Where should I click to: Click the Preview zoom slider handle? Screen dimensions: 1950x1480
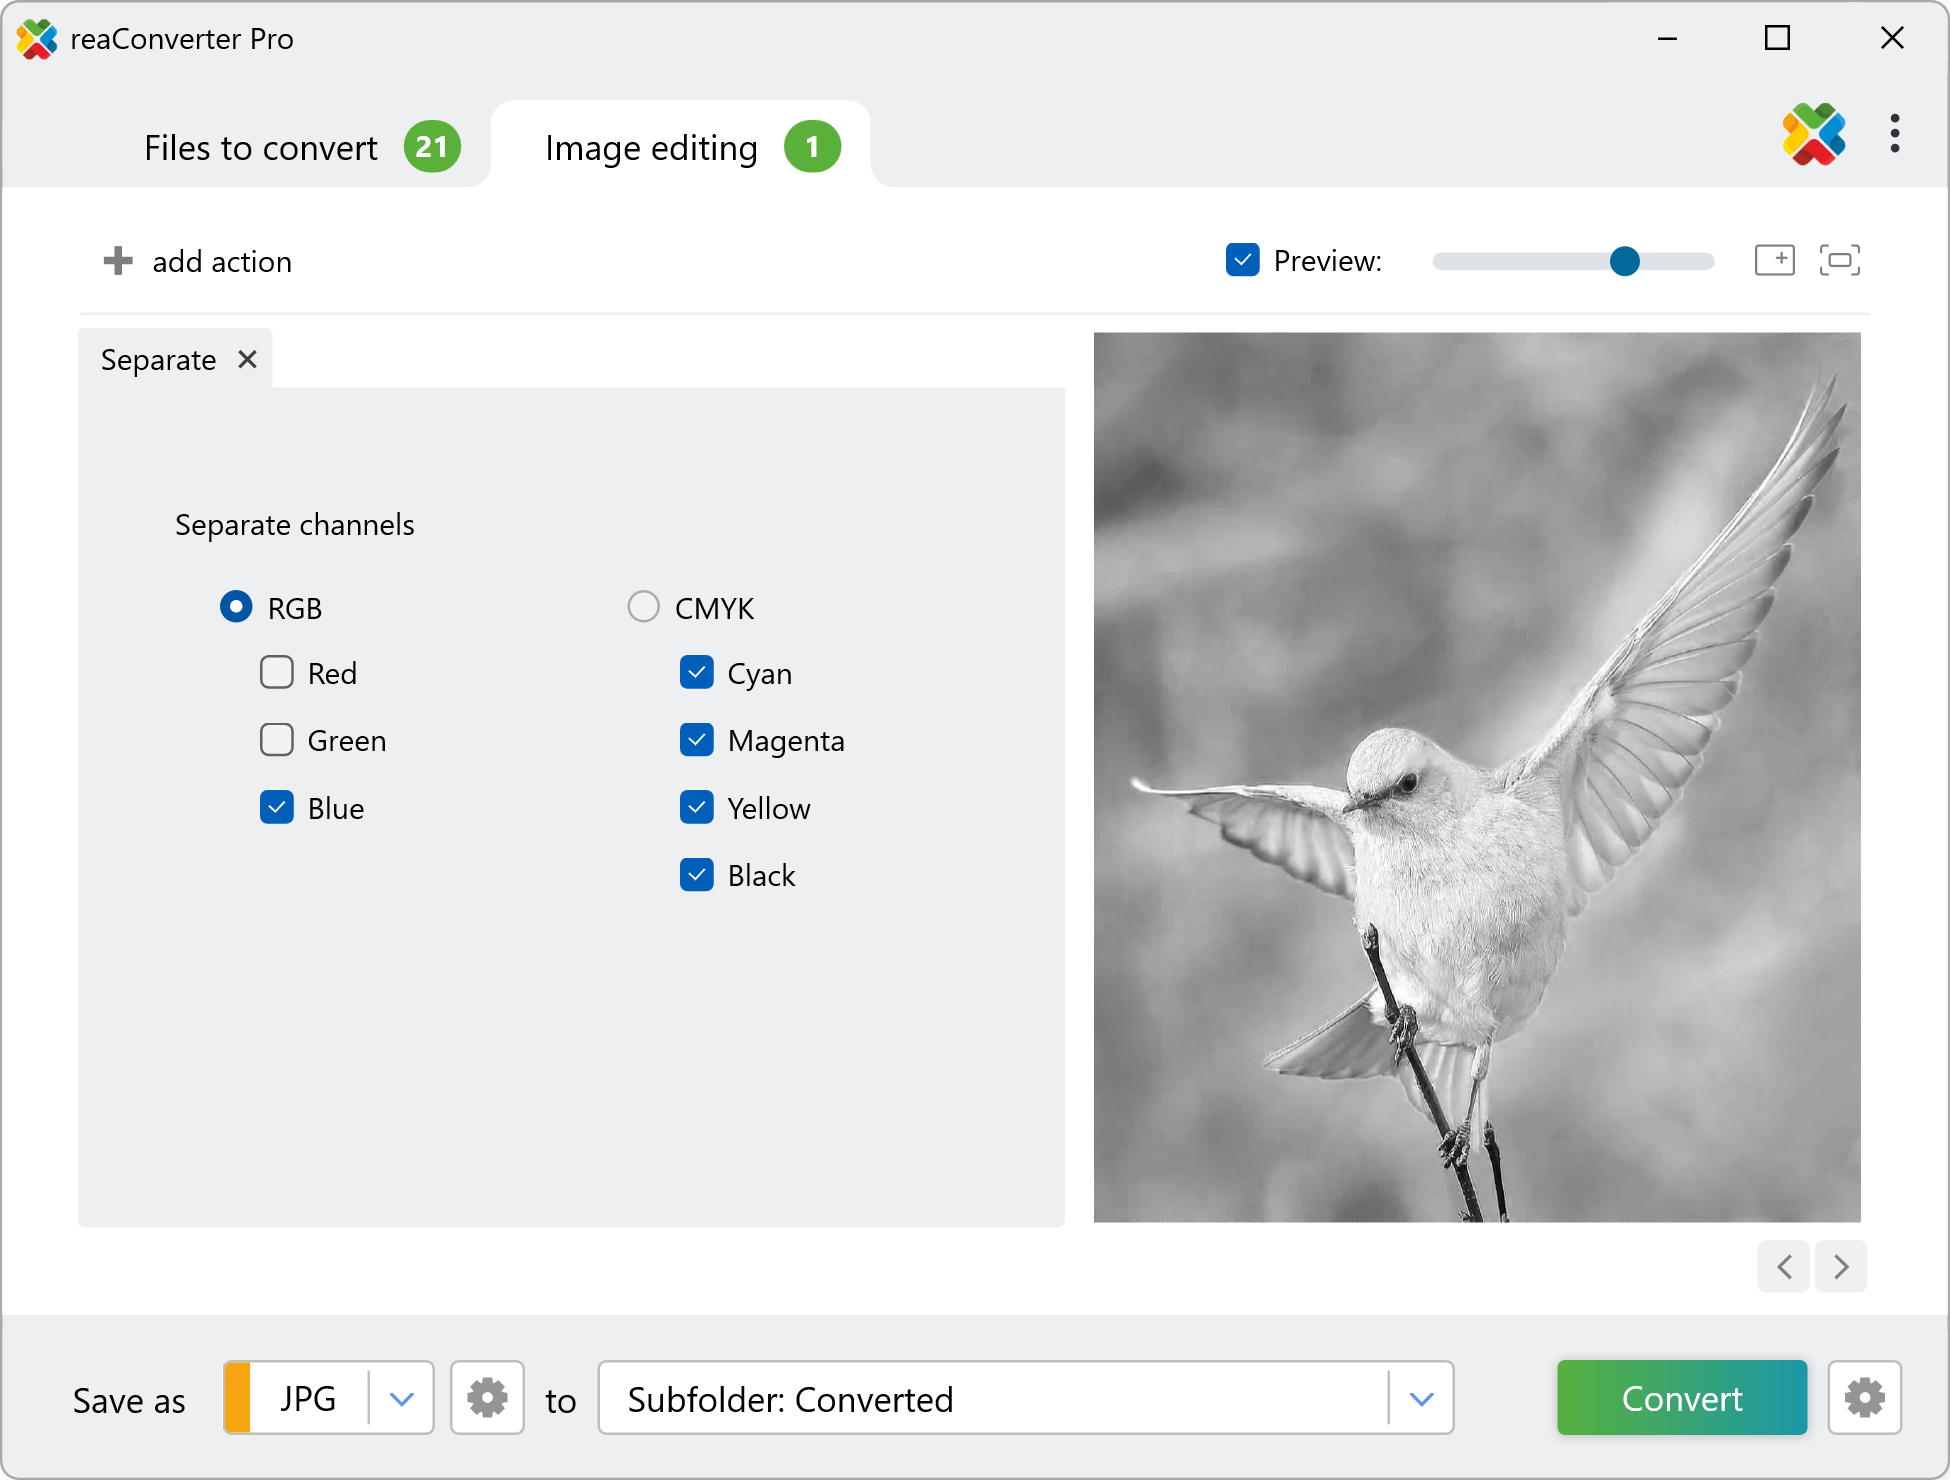(1624, 261)
